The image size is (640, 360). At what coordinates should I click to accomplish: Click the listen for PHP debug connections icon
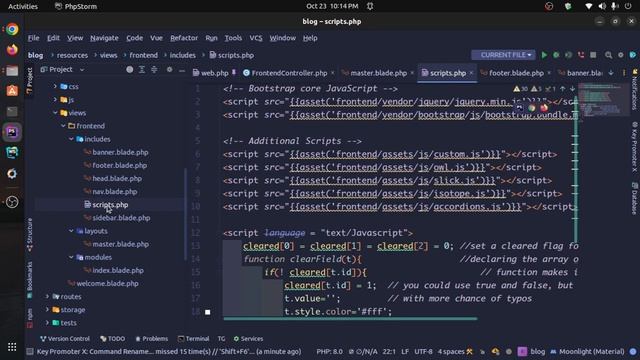(581, 55)
